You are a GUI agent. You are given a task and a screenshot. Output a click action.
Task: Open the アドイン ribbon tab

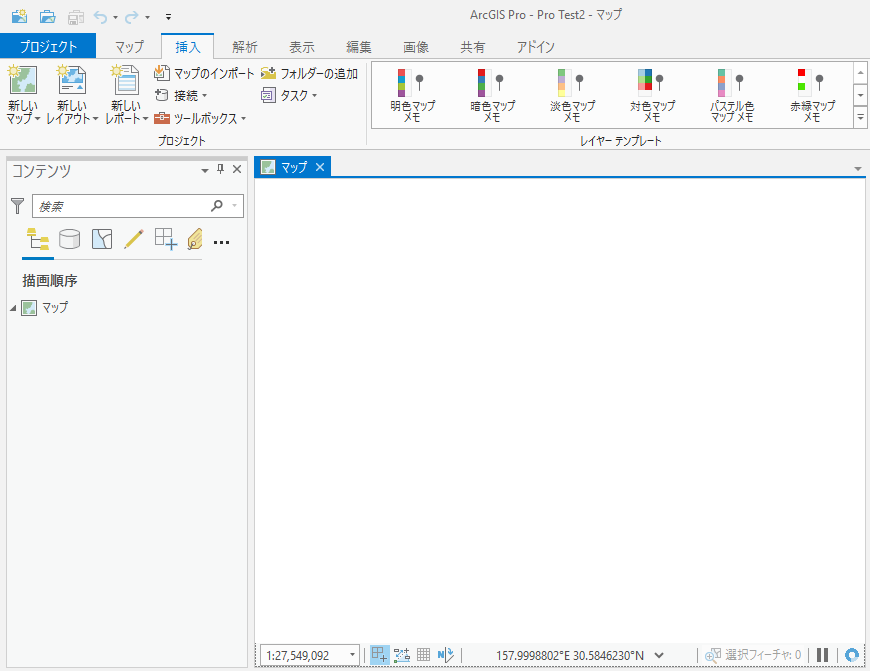(x=535, y=47)
